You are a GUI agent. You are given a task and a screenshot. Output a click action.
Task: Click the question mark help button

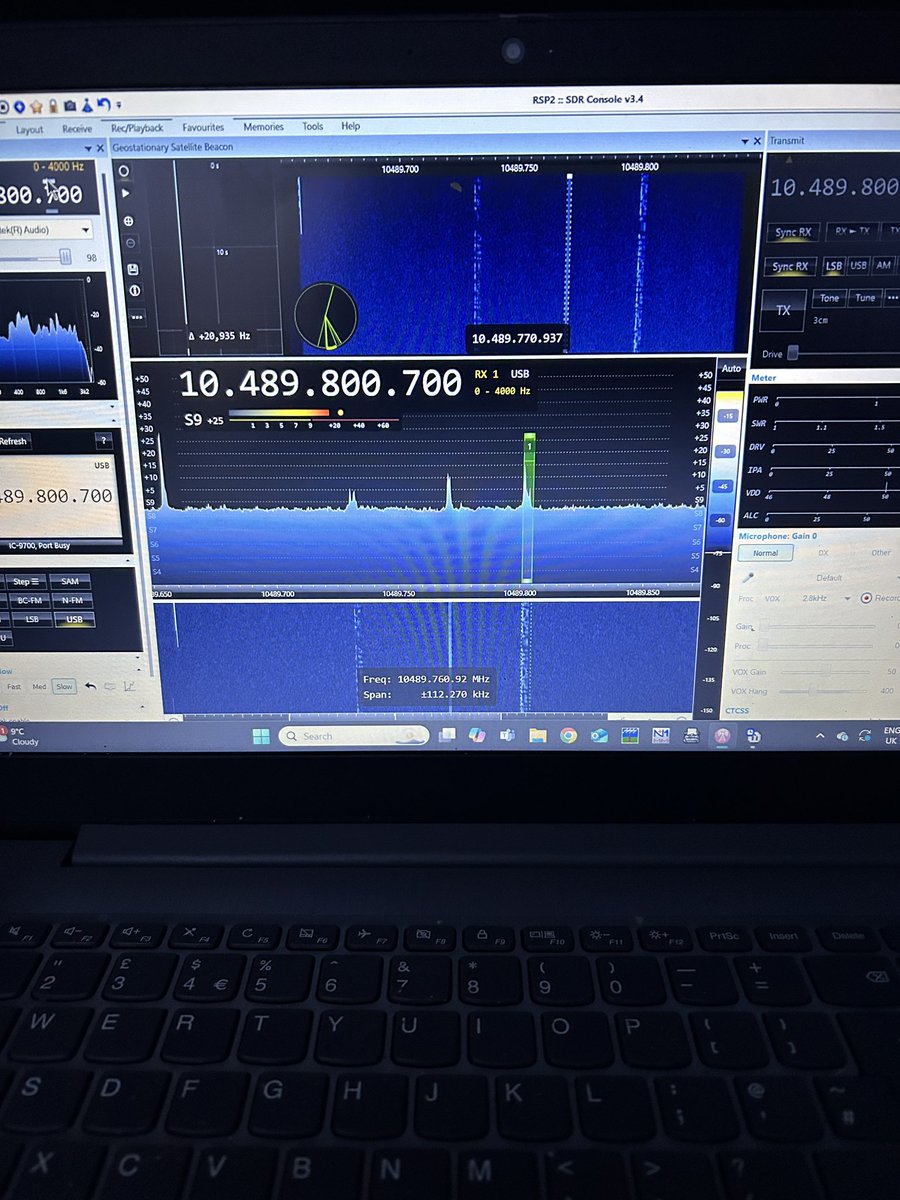pyautogui.click(x=104, y=441)
